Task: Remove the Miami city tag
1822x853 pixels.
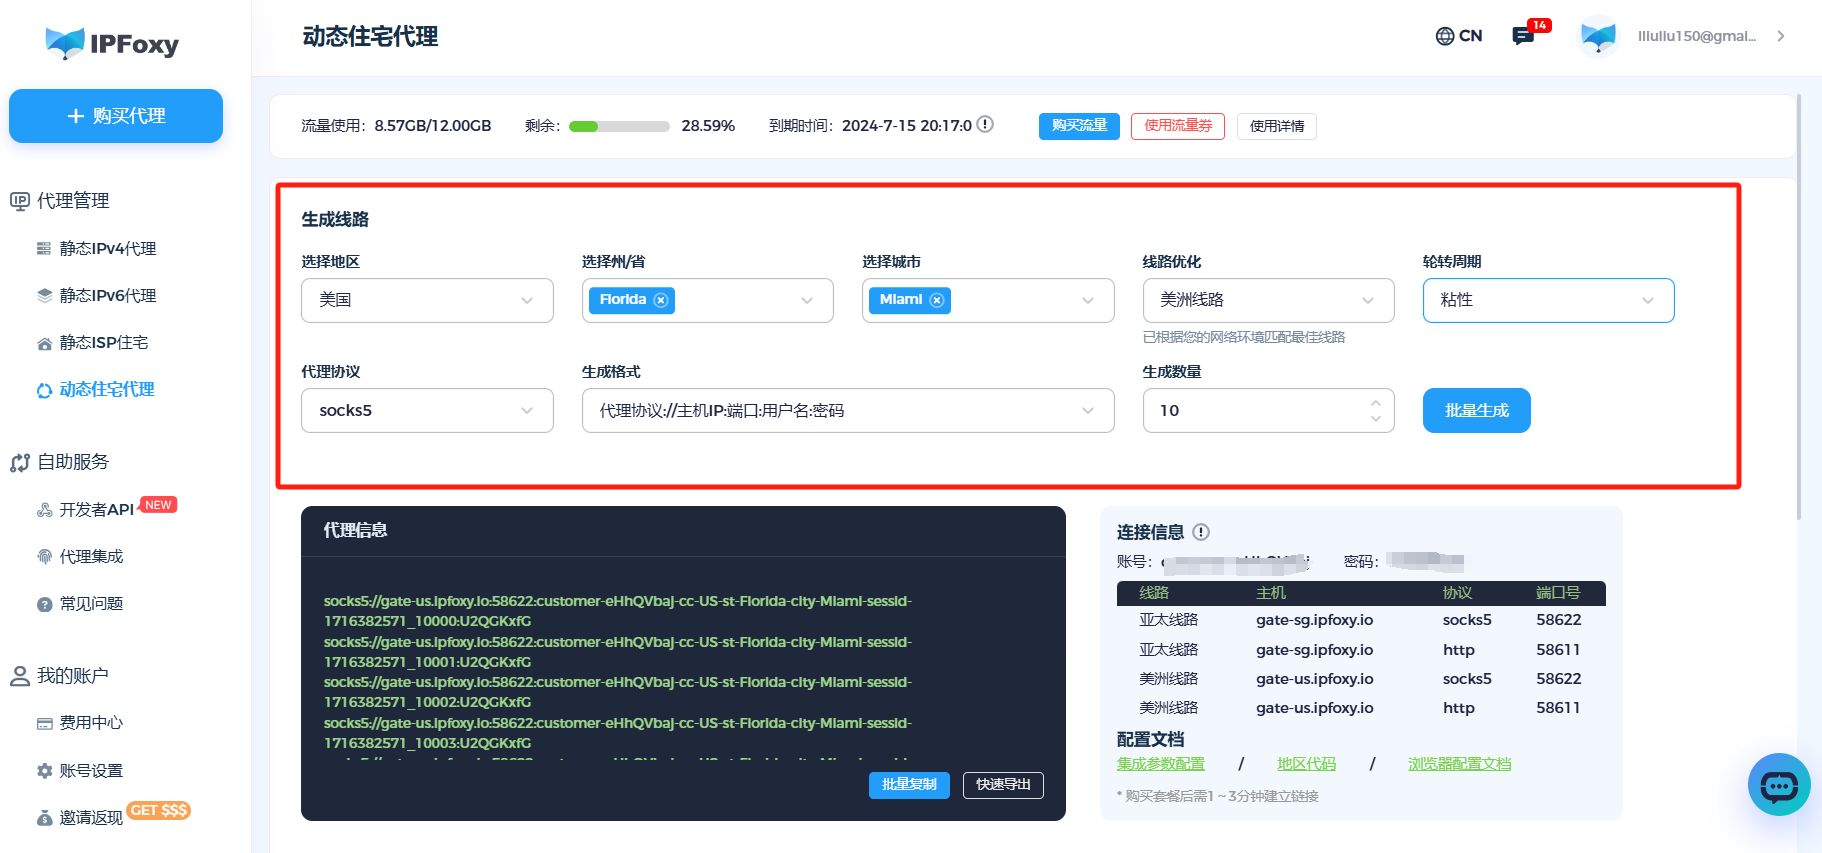Action: (937, 300)
